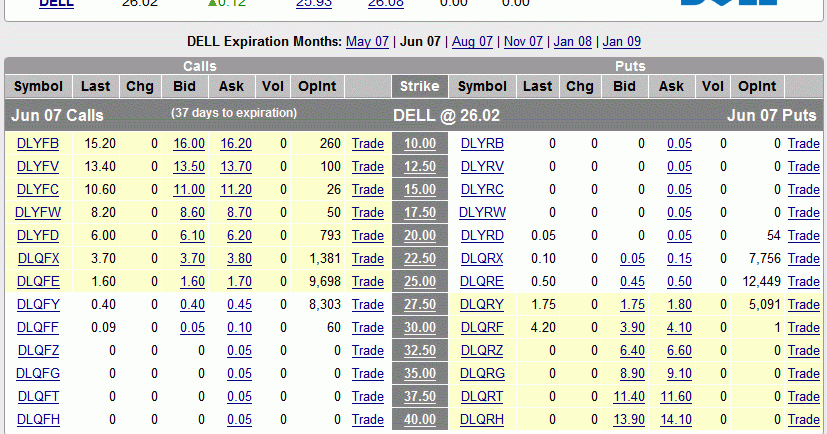
Task: Select open interest value 12,449
Action: click(x=761, y=282)
